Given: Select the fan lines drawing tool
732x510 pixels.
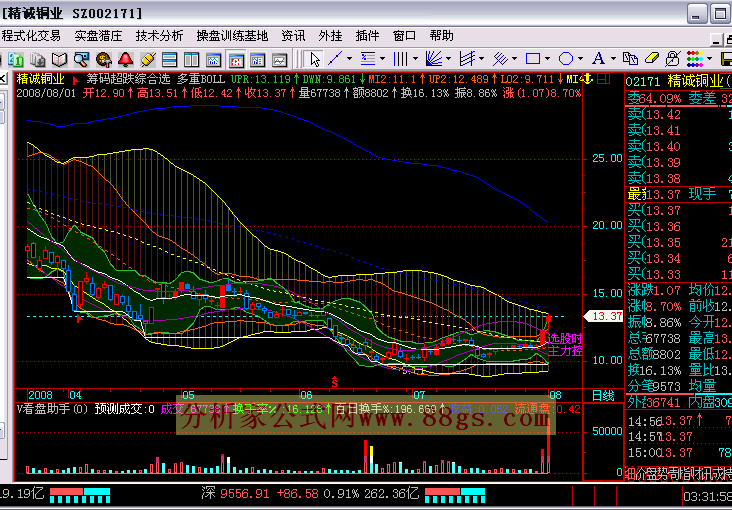Looking at the screenshot, I should coord(434,59).
